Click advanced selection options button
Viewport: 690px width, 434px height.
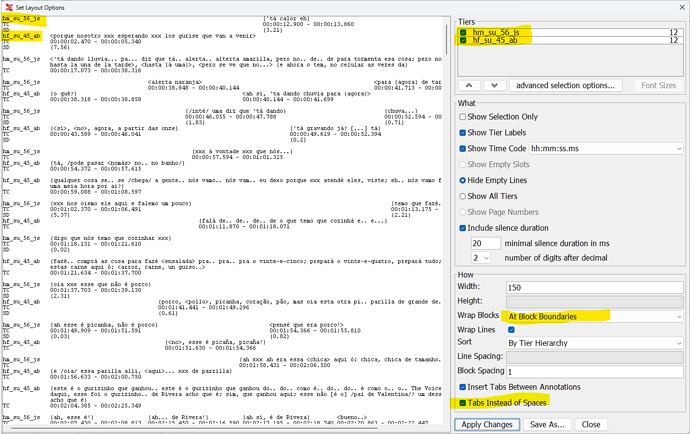coord(565,85)
